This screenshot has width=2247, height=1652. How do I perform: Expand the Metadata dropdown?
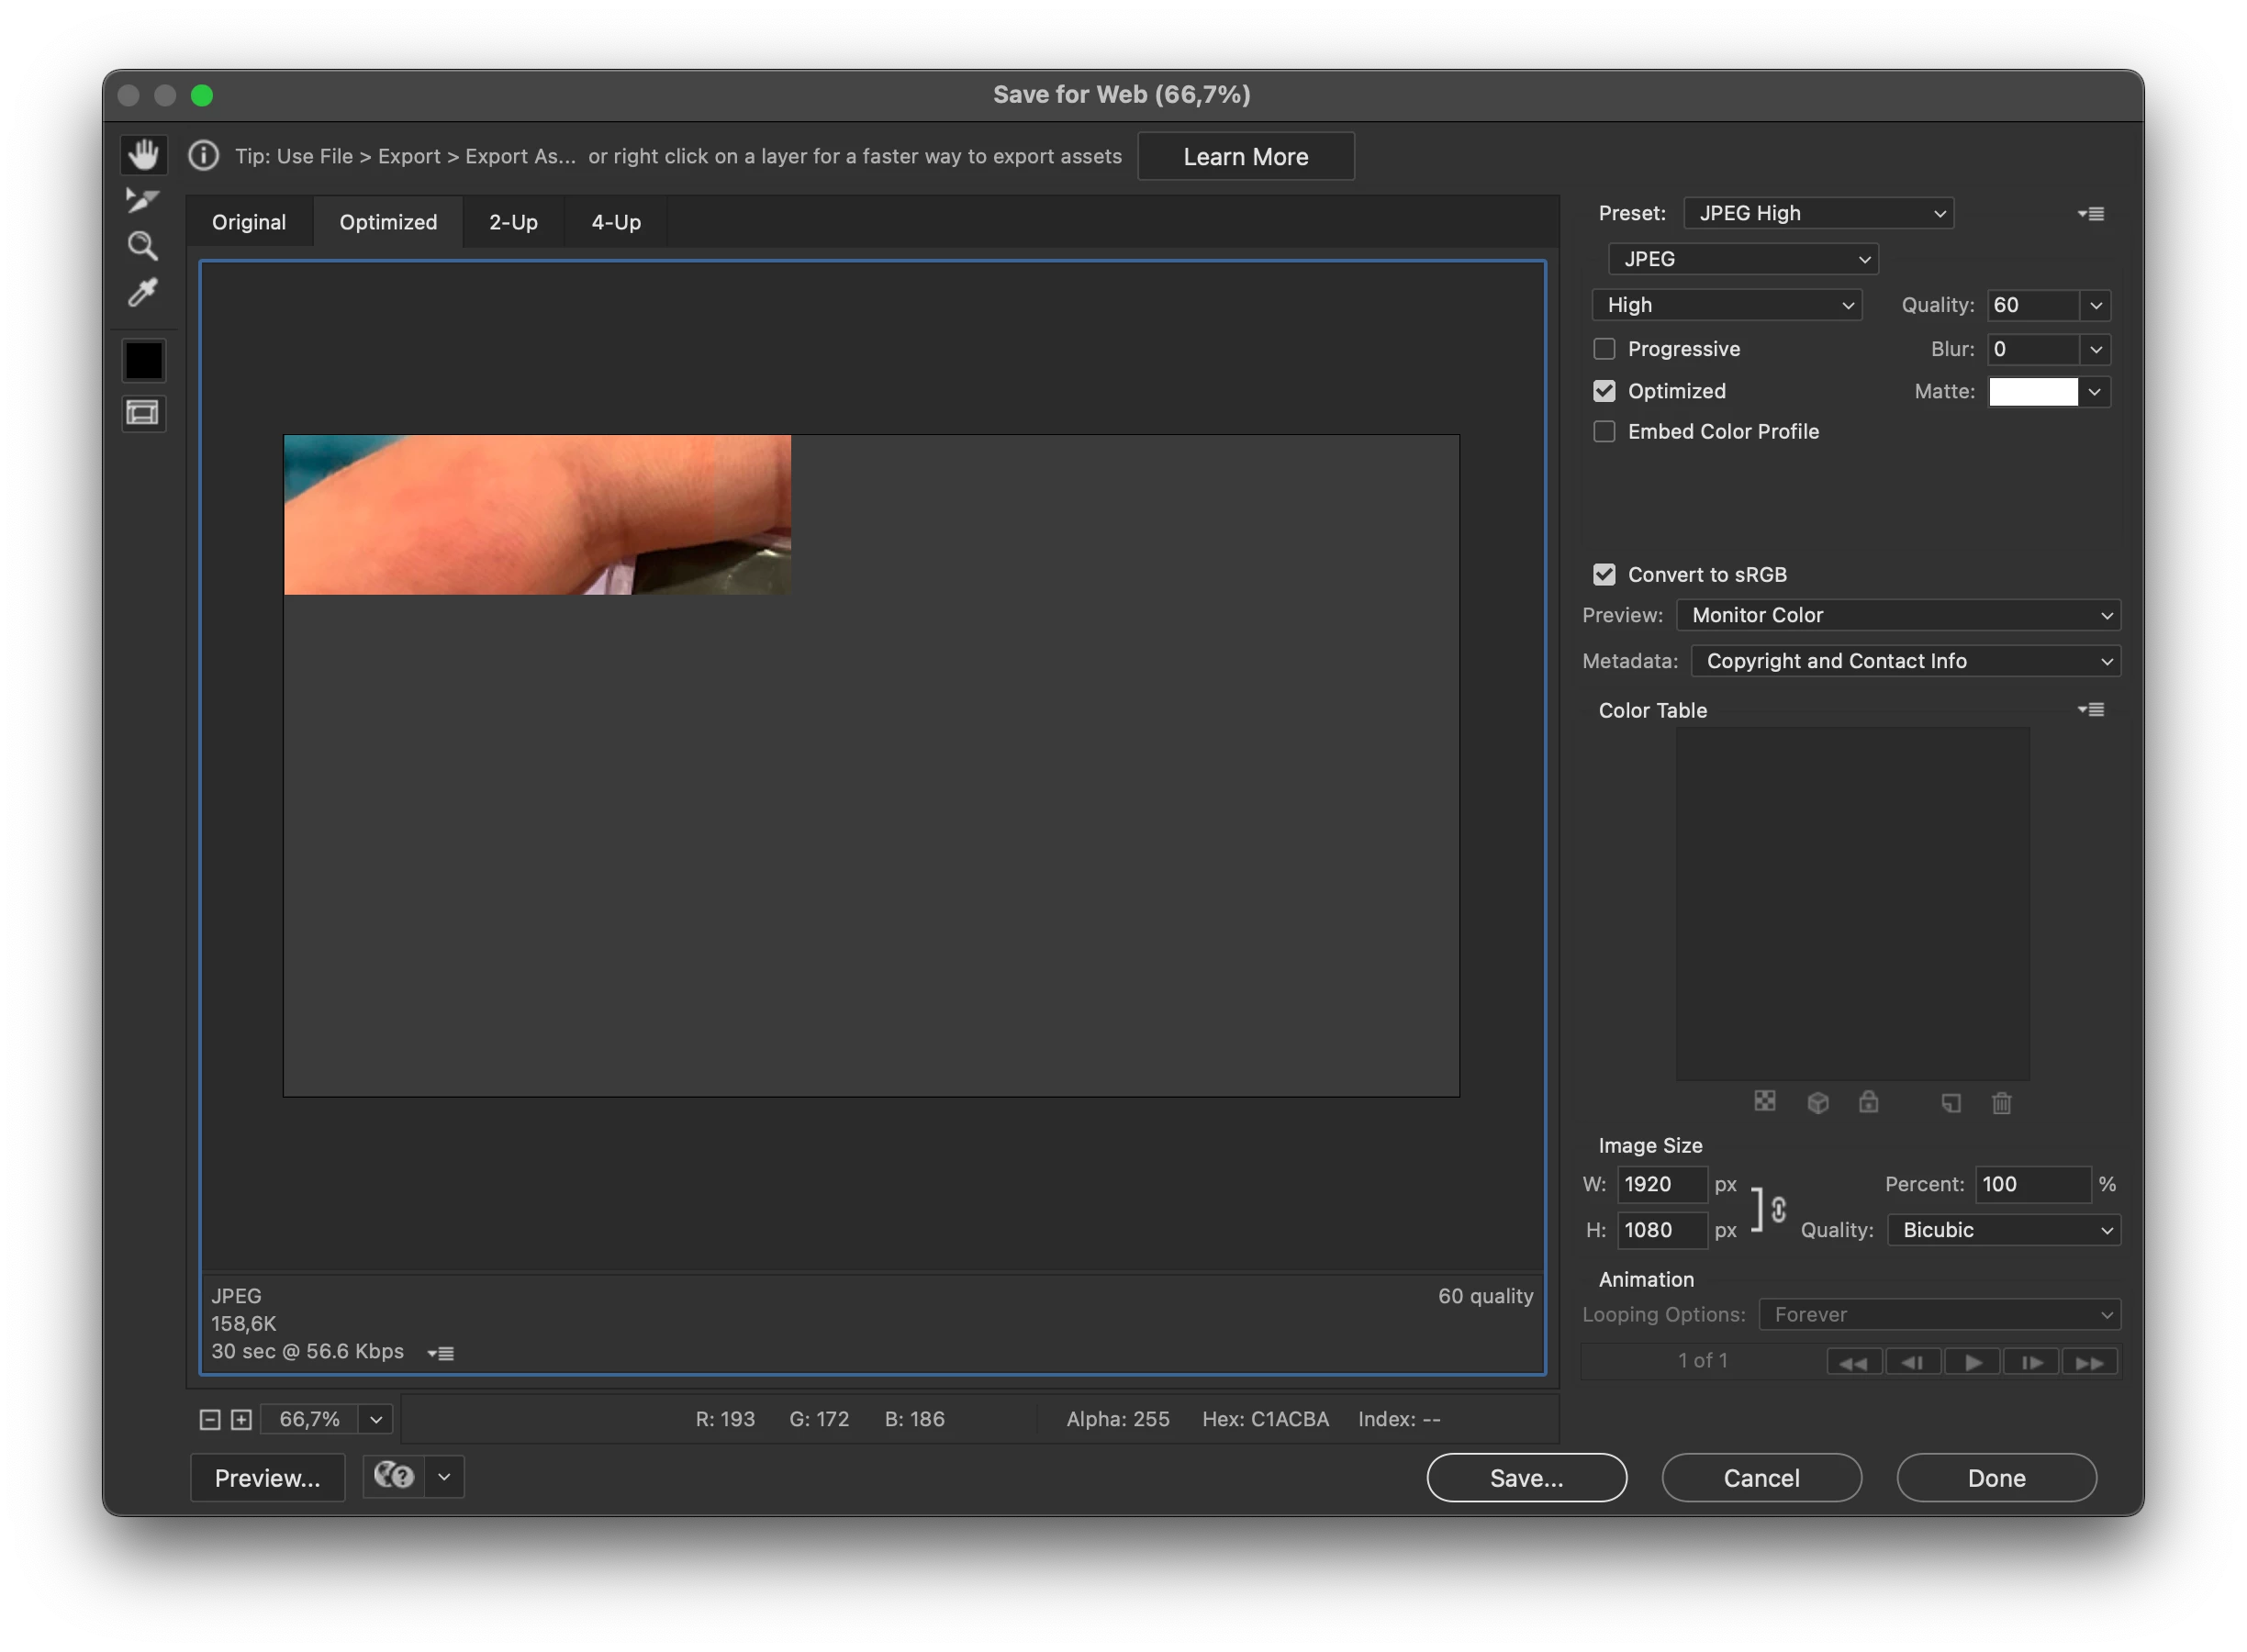[x=1905, y=661]
